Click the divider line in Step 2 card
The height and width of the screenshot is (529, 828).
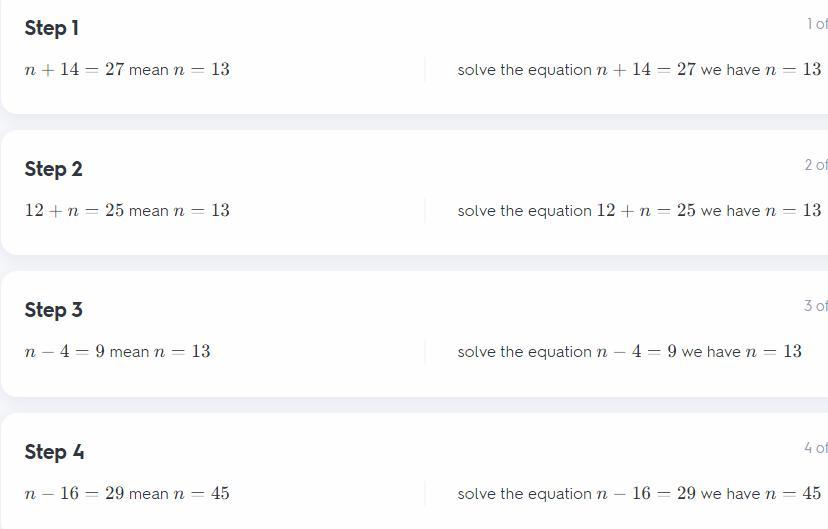(x=425, y=211)
